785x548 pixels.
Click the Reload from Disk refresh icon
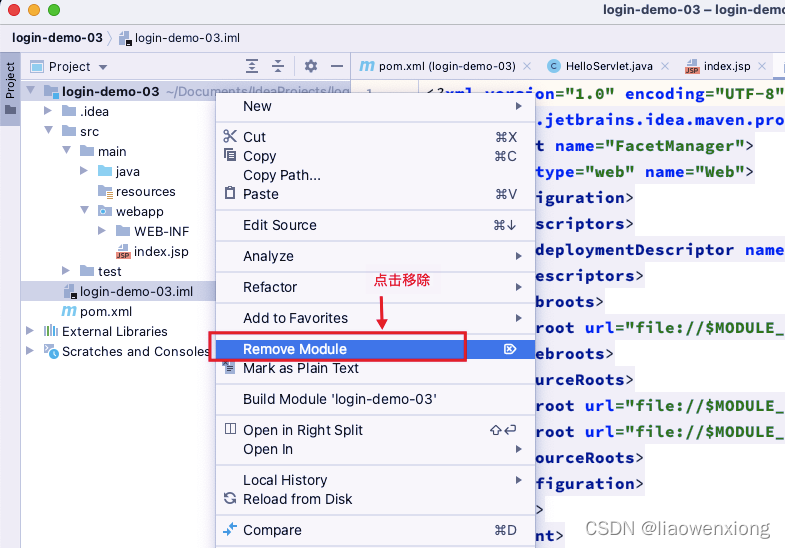click(x=230, y=498)
